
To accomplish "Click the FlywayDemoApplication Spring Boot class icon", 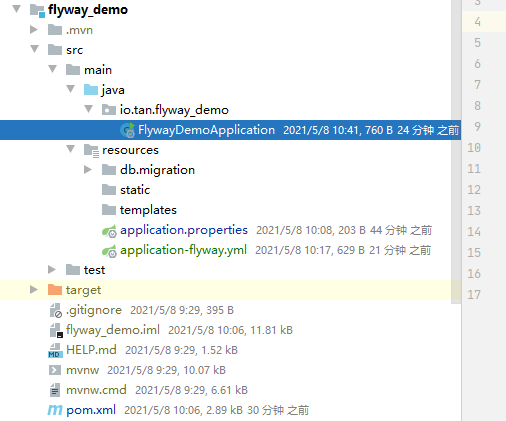I will click(128, 130).
